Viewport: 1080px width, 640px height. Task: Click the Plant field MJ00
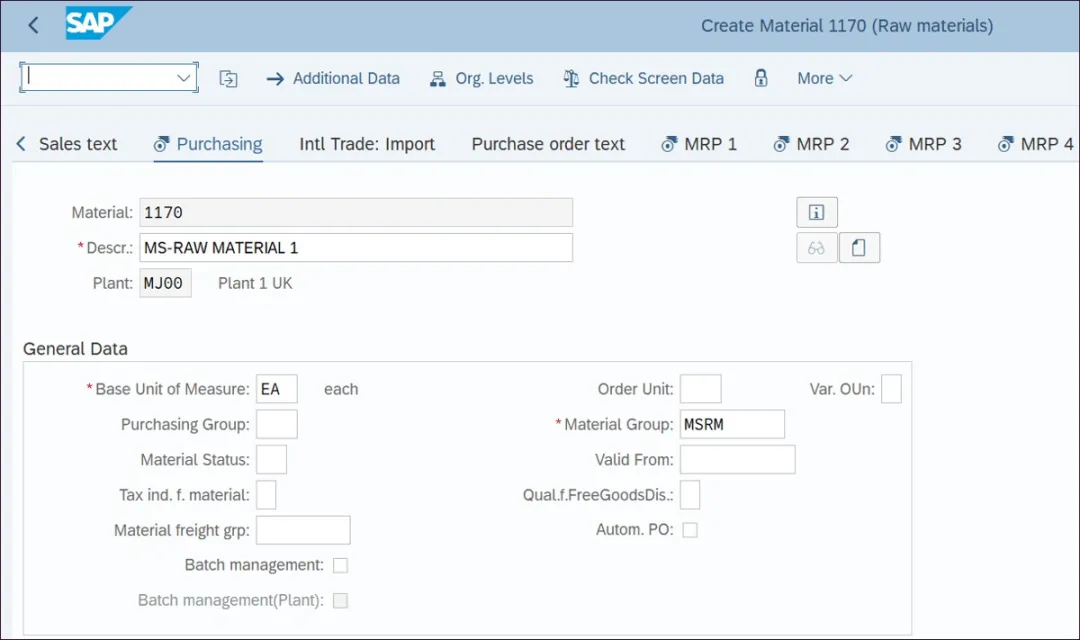pyautogui.click(x=165, y=283)
